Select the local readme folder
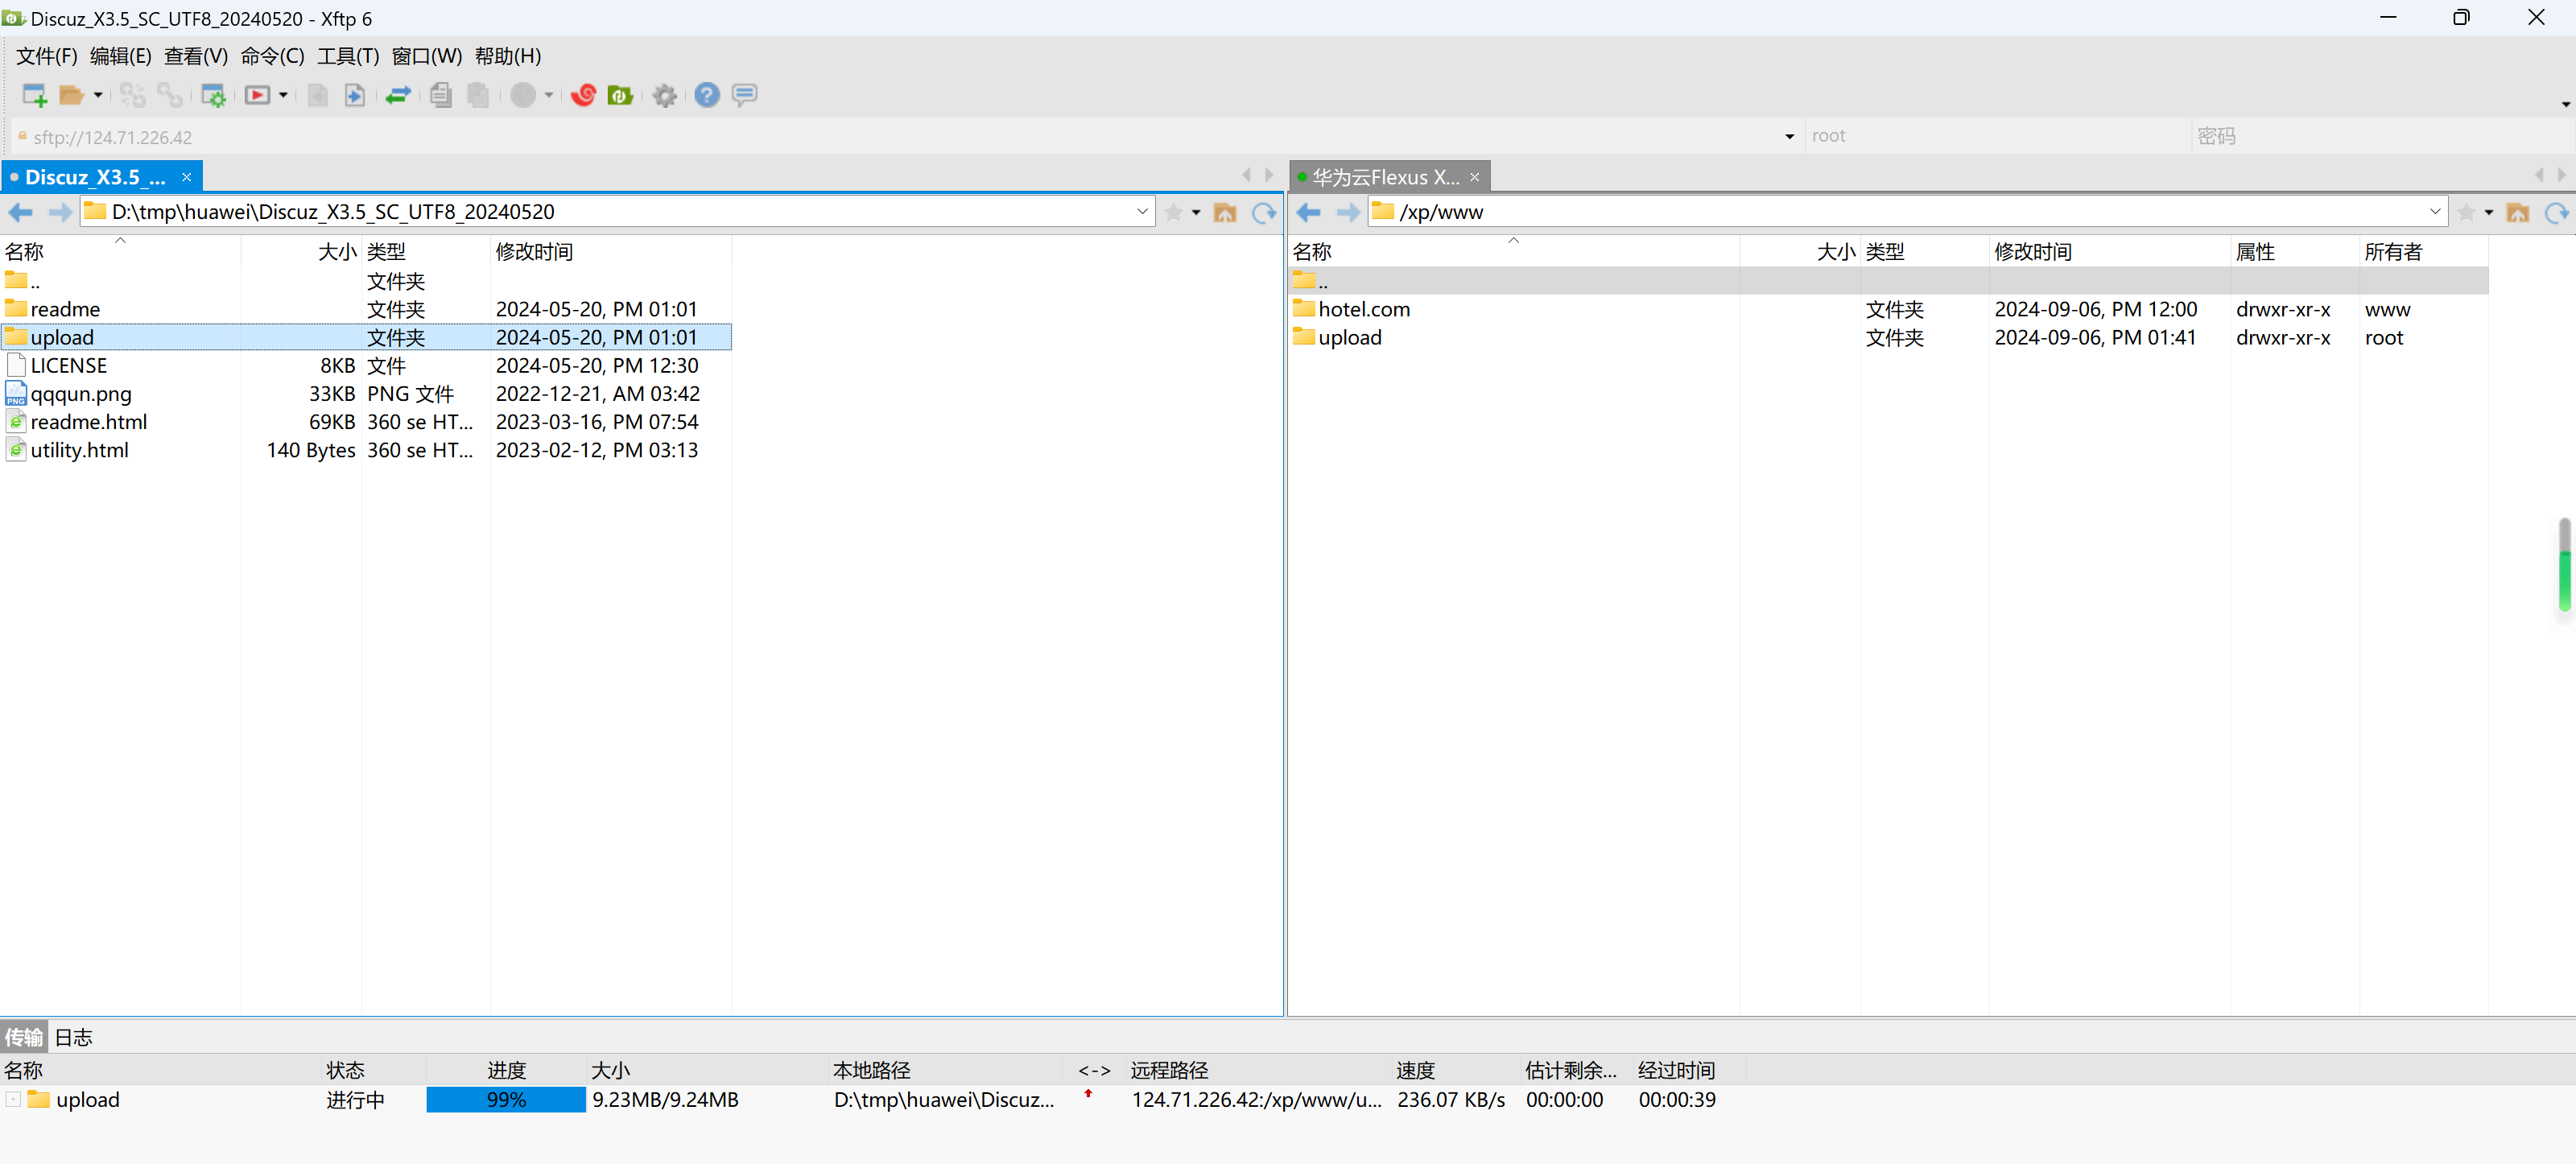The image size is (2576, 1164). (366, 309)
